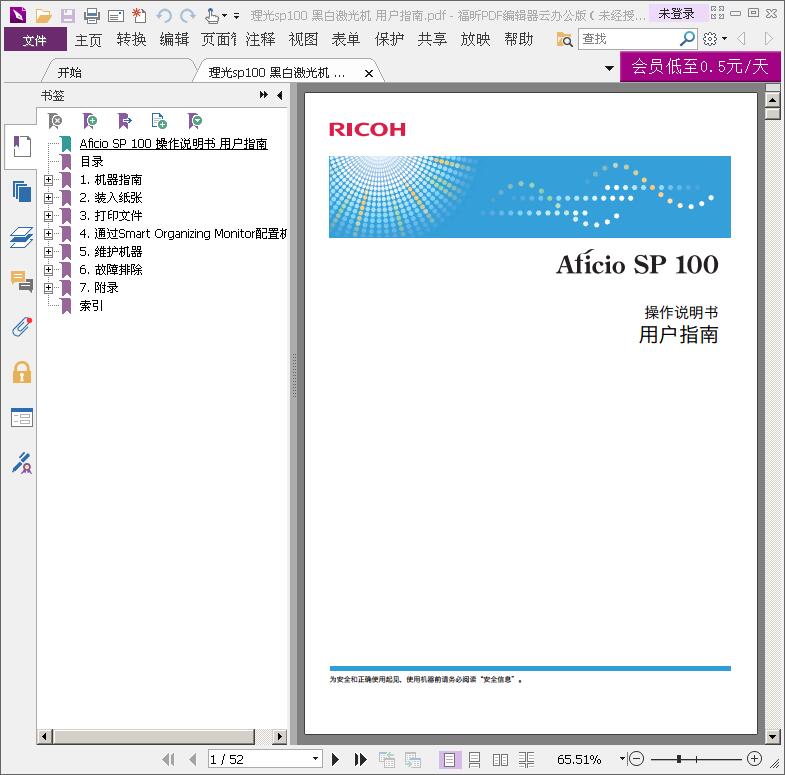Click the settings gear icon
Viewport: 785px width, 775px height.
(x=710, y=39)
